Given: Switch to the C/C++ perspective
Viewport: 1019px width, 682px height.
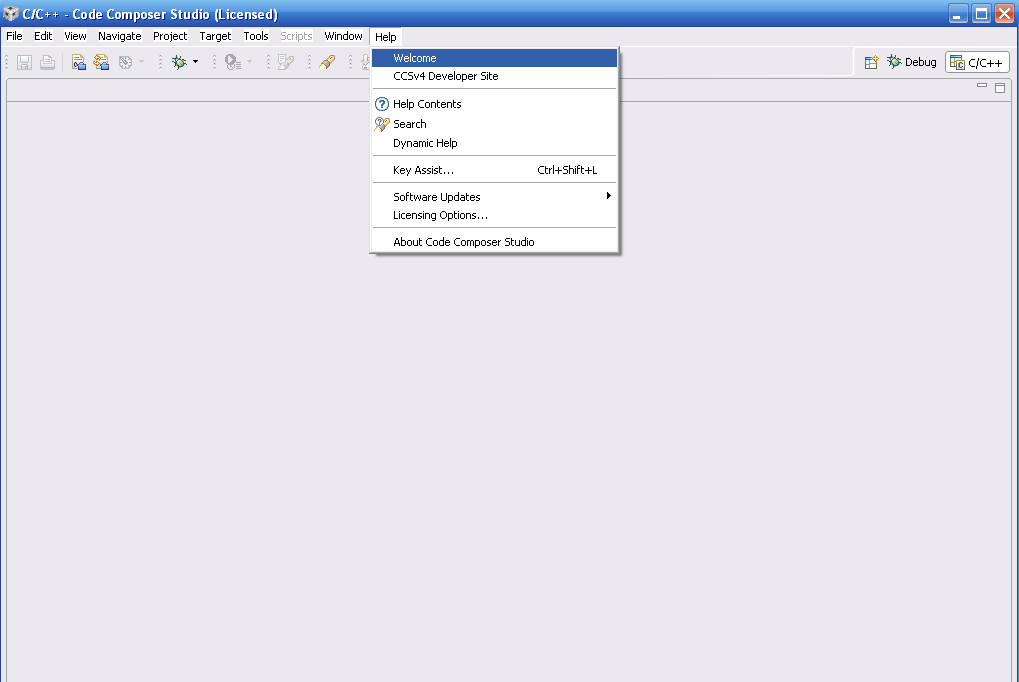Looking at the screenshot, I should [x=977, y=62].
